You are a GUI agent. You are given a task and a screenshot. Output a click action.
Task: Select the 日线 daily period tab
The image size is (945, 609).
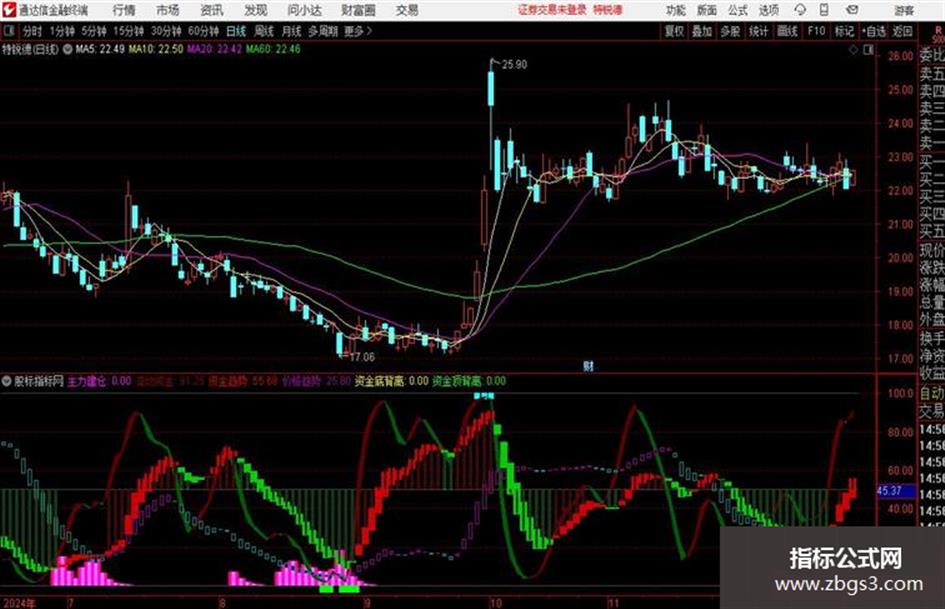tap(236, 31)
